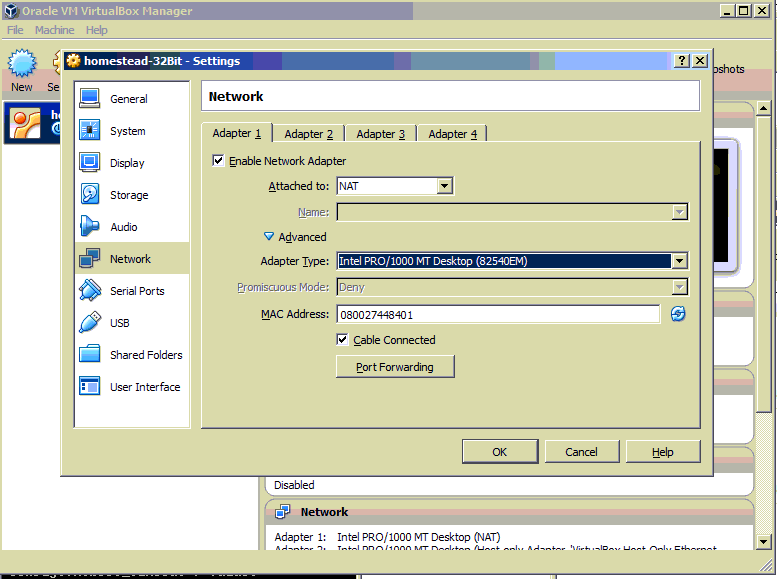The width and height of the screenshot is (777, 579).
Task: Open the Audio settings category icon
Action: click(90, 227)
